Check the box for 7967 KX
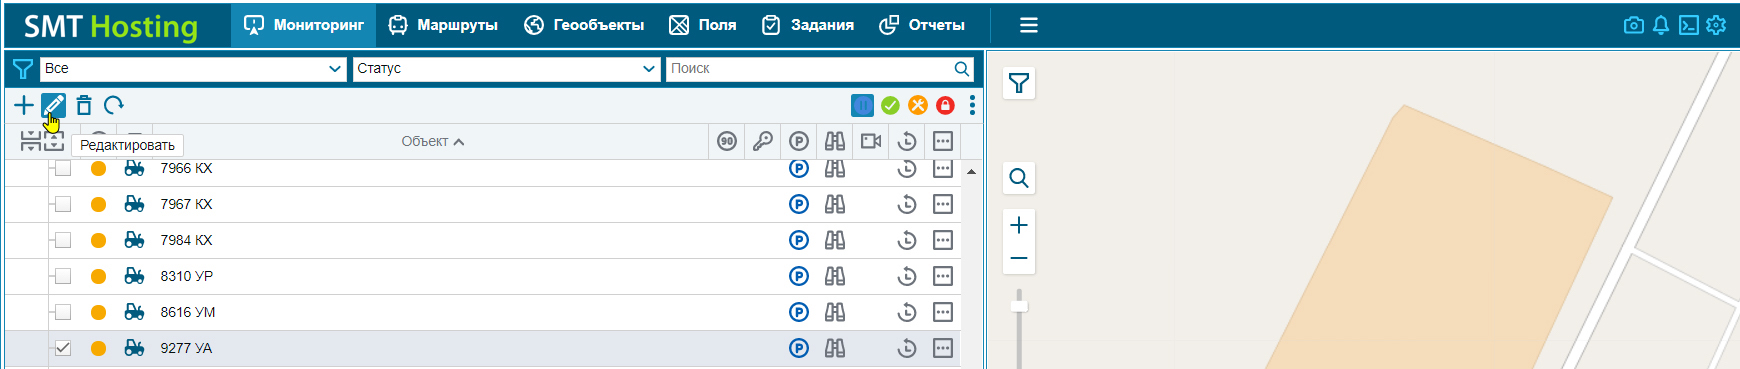1740x369 pixels. coord(63,204)
